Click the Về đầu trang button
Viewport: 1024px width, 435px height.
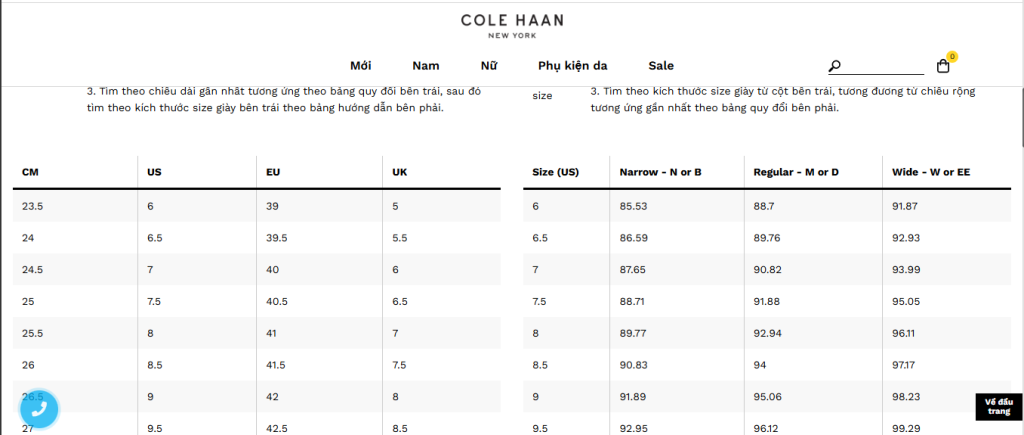[x=999, y=406]
